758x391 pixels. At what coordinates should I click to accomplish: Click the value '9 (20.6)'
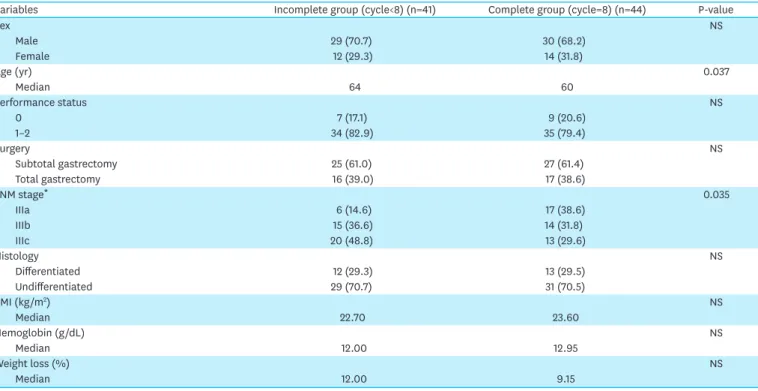coord(567,118)
